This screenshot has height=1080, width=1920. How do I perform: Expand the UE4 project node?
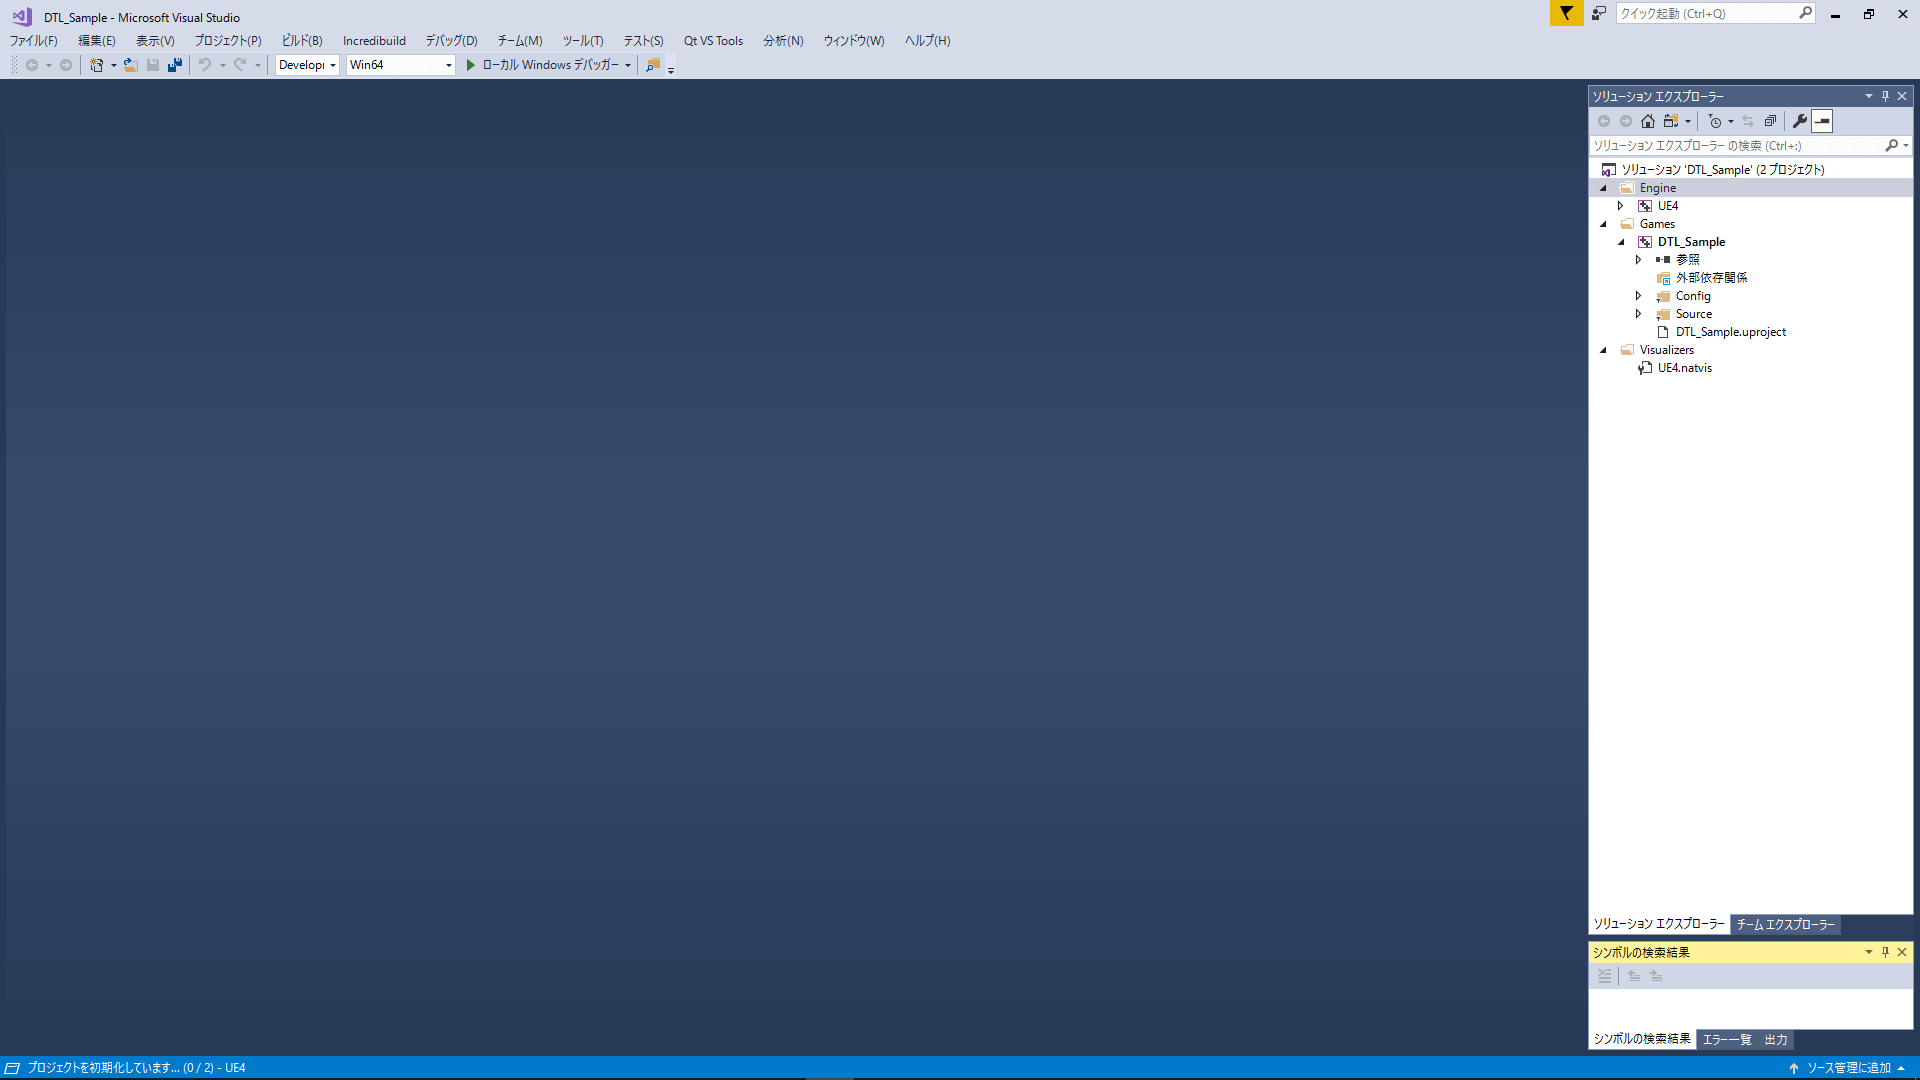(1621, 206)
